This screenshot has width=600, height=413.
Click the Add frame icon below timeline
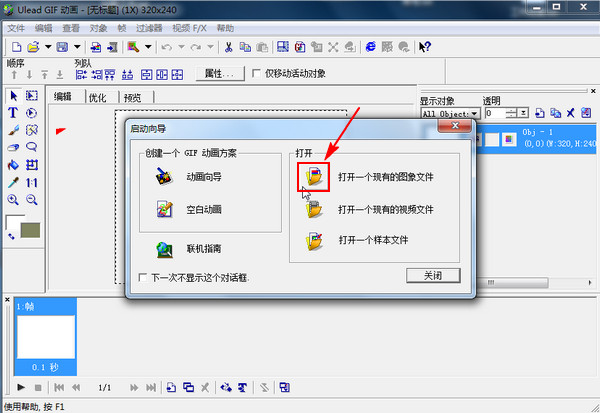[x=171, y=387]
